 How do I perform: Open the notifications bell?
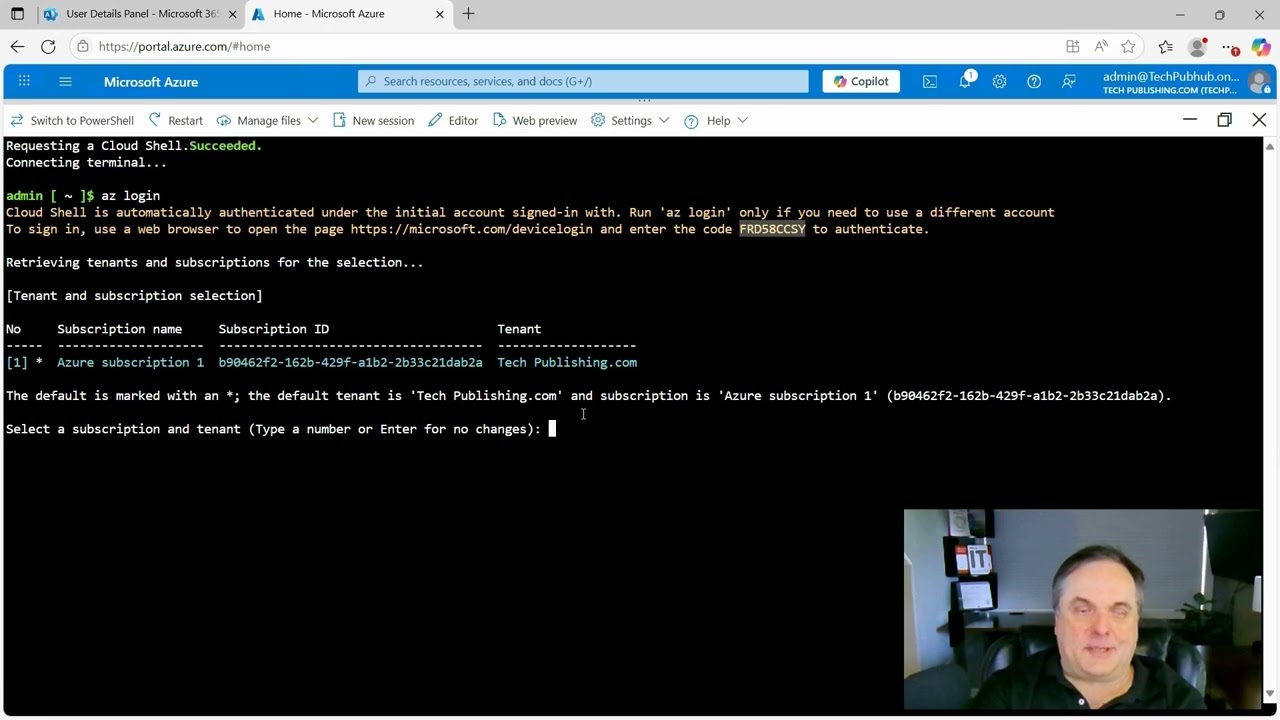[x=965, y=81]
